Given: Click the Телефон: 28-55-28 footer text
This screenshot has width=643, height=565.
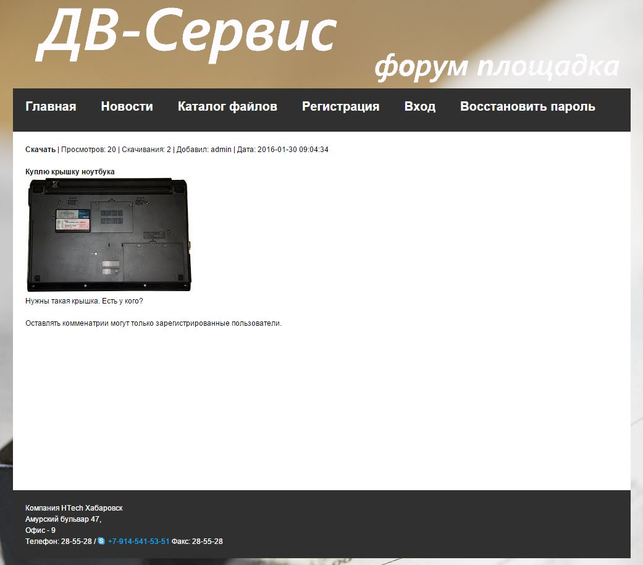Looking at the screenshot, I should pos(59,541).
